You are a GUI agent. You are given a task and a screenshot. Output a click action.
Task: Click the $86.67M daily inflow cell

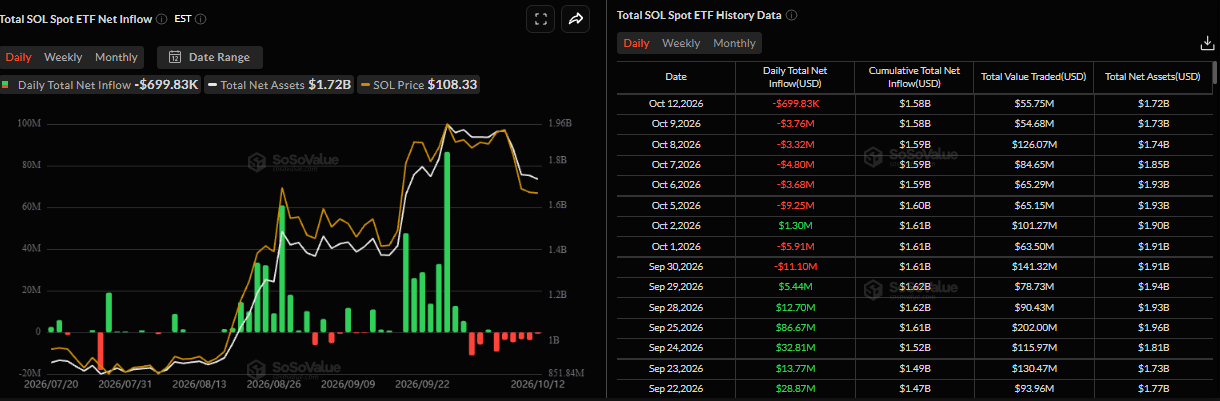[x=795, y=327]
